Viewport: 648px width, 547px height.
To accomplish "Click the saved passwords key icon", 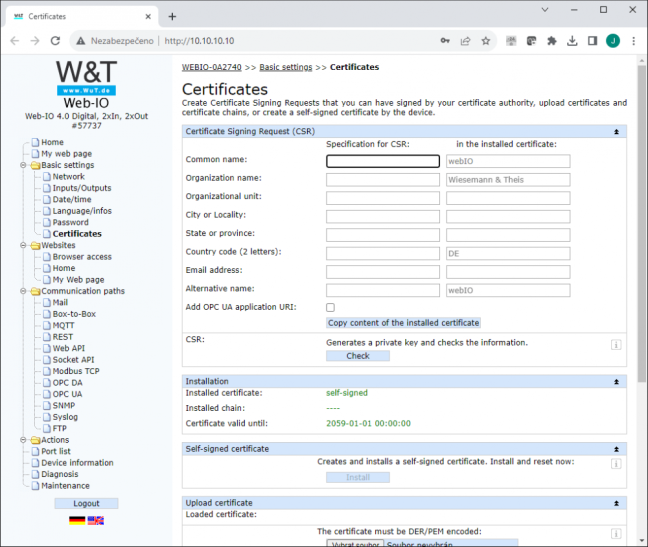I will point(445,41).
